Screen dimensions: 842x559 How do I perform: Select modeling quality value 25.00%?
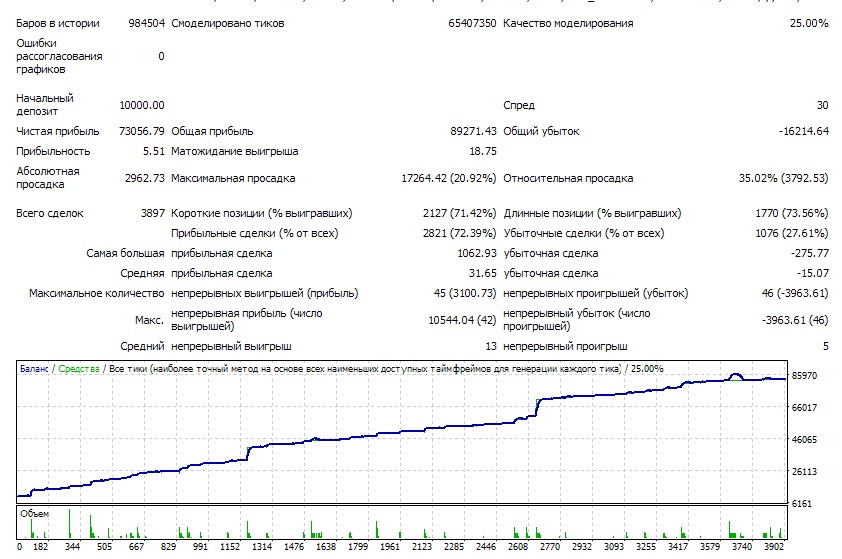click(809, 23)
